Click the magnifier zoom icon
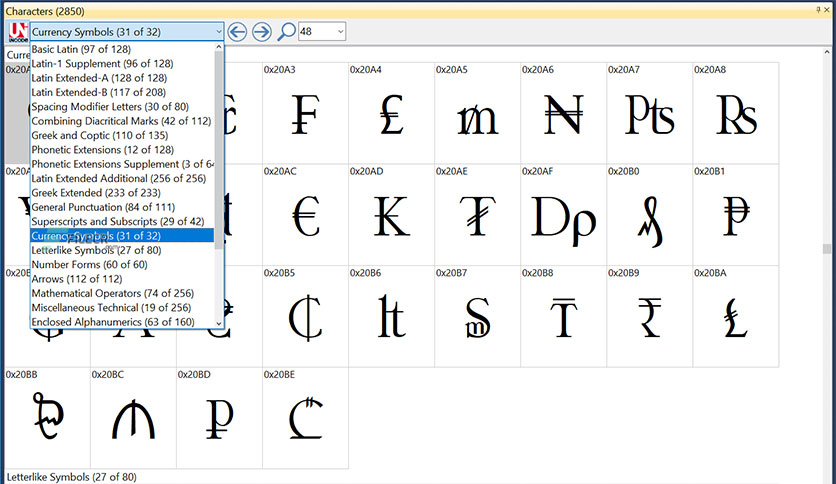The image size is (836, 484). click(x=286, y=32)
